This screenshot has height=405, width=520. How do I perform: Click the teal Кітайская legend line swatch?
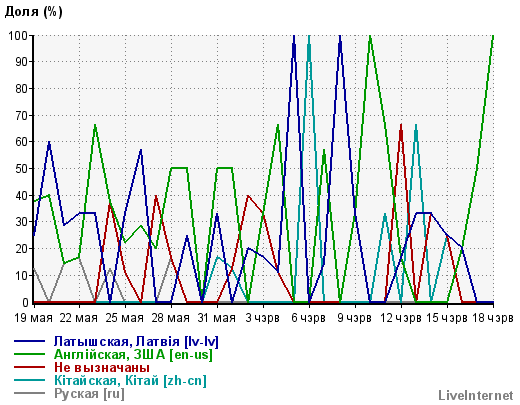tap(29, 380)
